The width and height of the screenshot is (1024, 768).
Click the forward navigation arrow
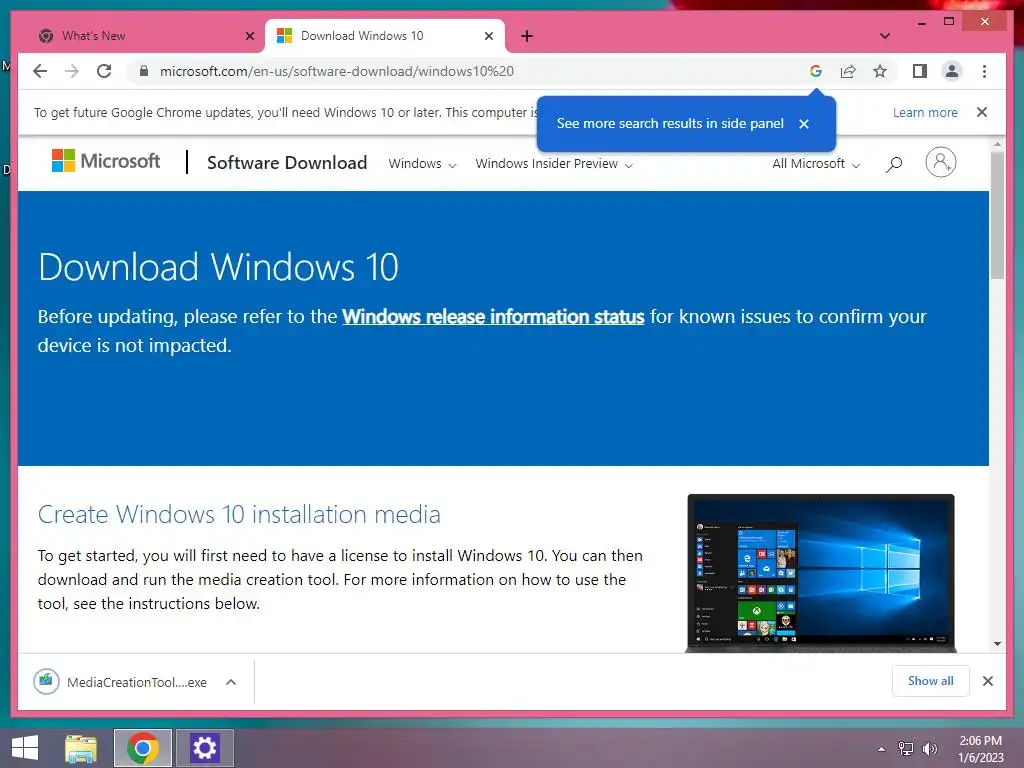pyautogui.click(x=72, y=71)
